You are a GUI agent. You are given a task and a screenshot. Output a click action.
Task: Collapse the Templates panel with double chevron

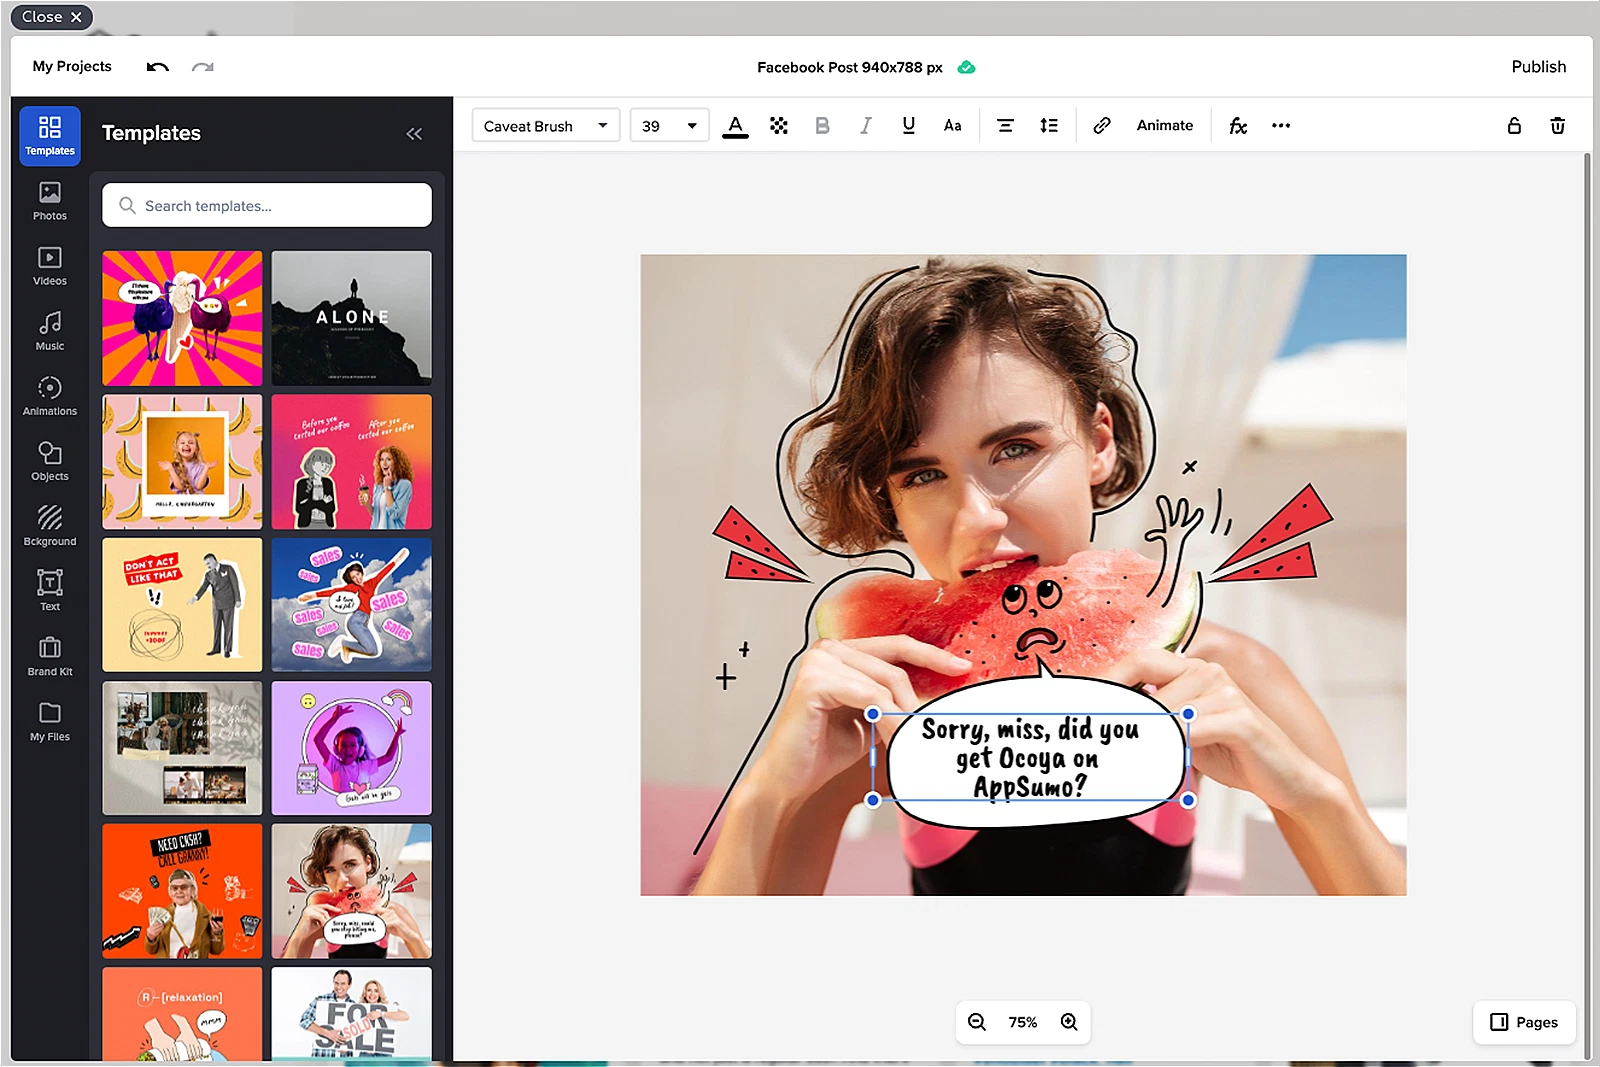coord(414,134)
